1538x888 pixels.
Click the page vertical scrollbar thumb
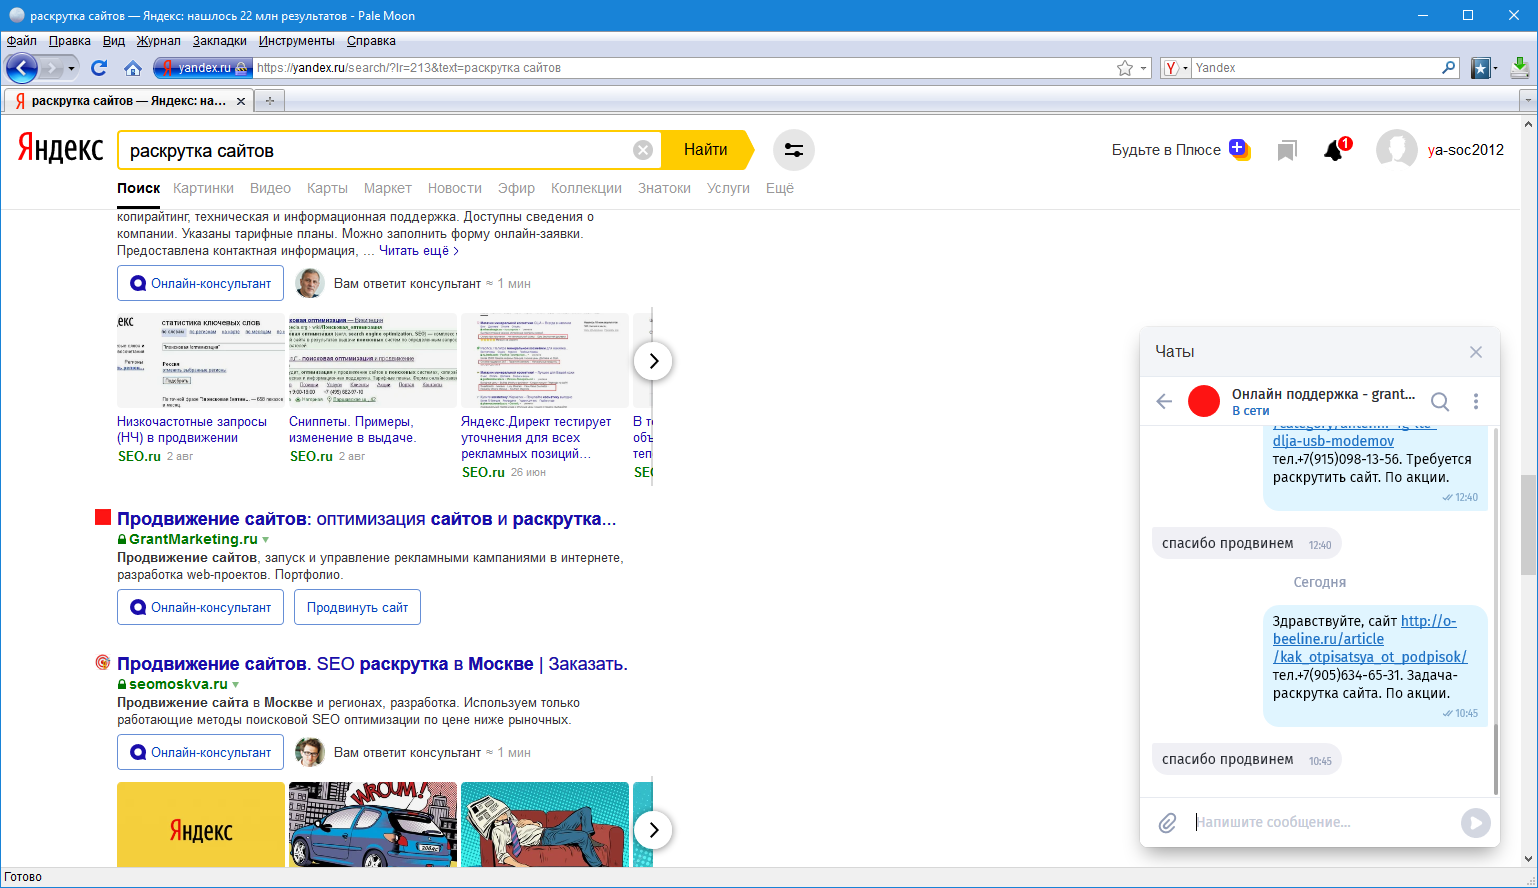[x=1528, y=524]
